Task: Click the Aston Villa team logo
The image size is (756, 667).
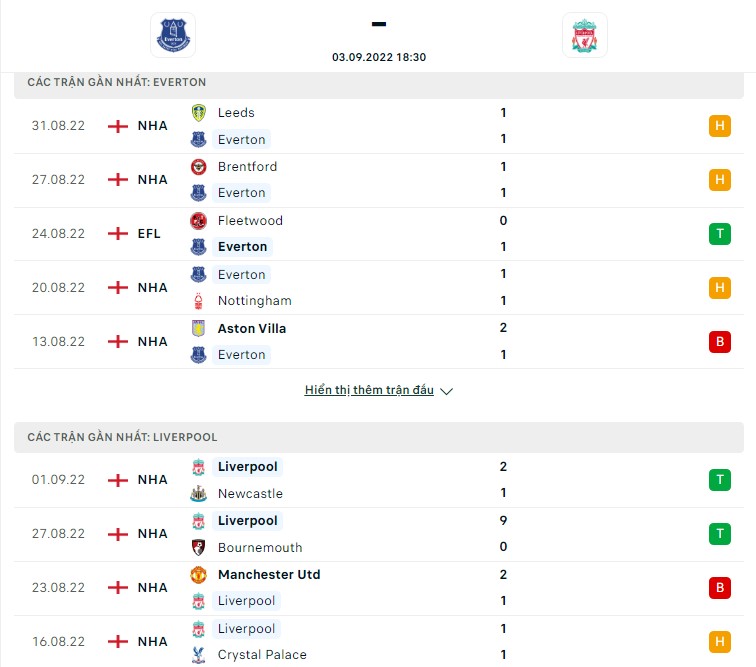Action: tap(198, 329)
